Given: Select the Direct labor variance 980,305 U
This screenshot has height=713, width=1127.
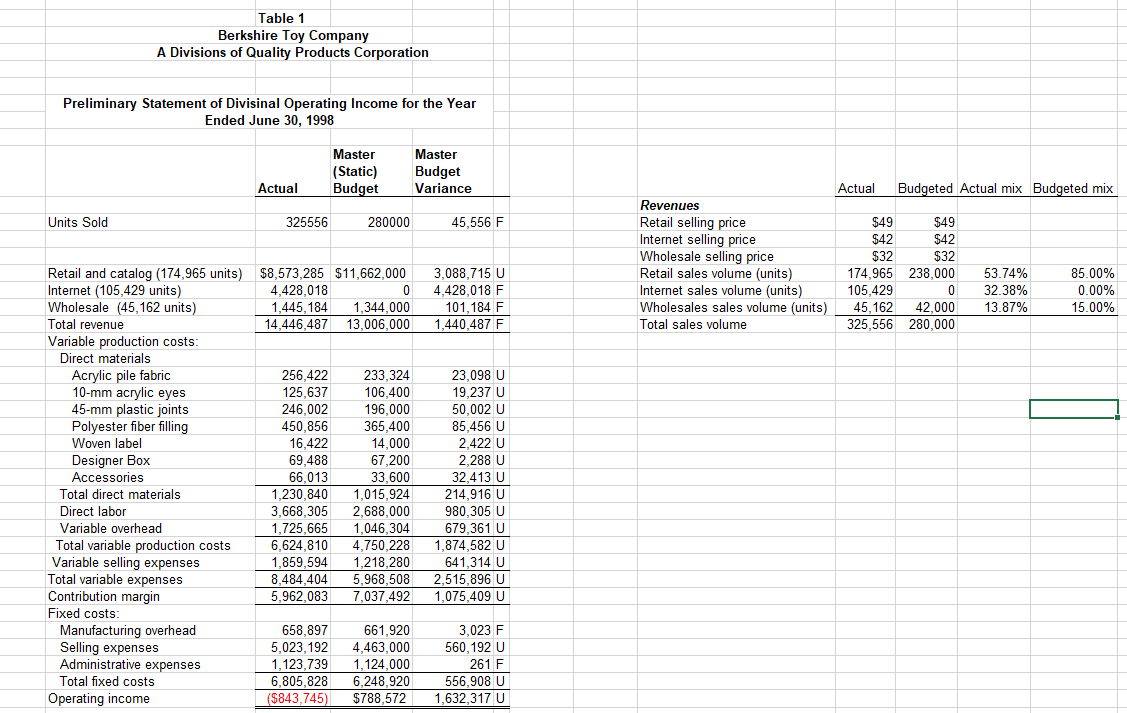Looking at the screenshot, I should (x=467, y=511).
